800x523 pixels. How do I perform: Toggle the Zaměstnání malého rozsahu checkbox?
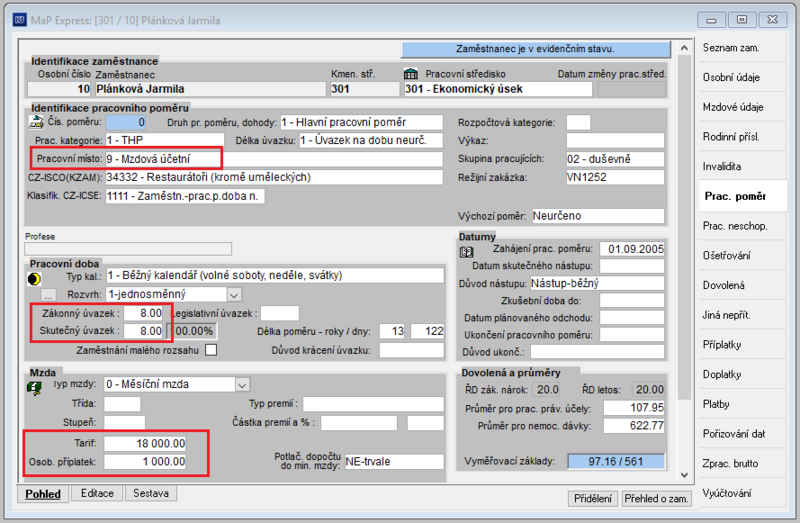click(211, 350)
